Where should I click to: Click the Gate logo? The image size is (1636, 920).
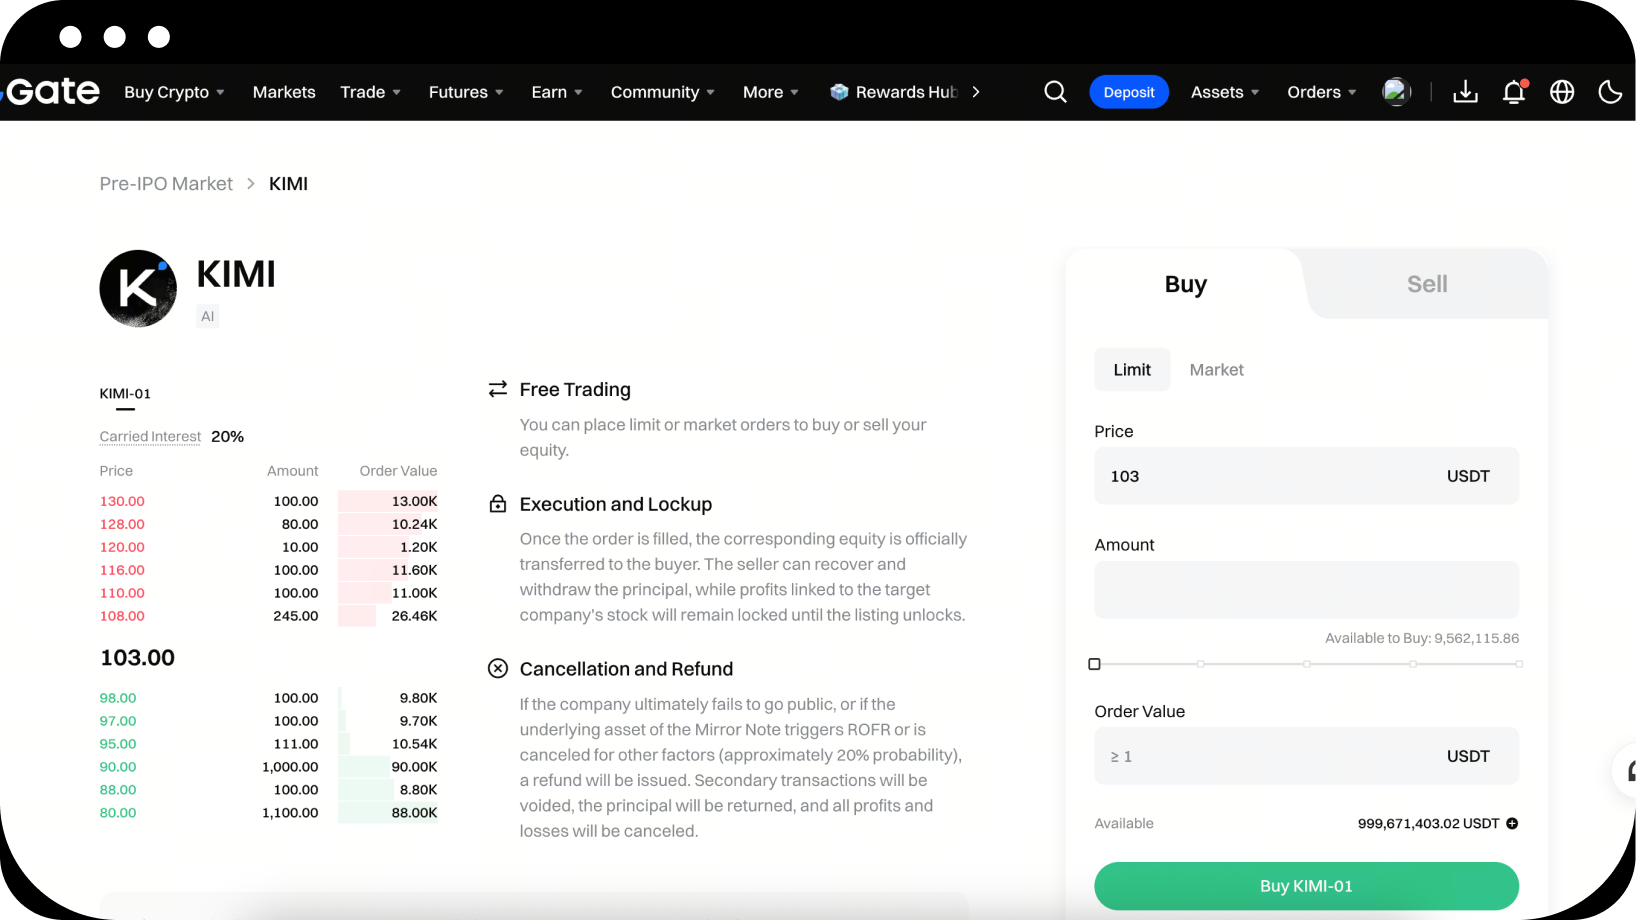[52, 92]
